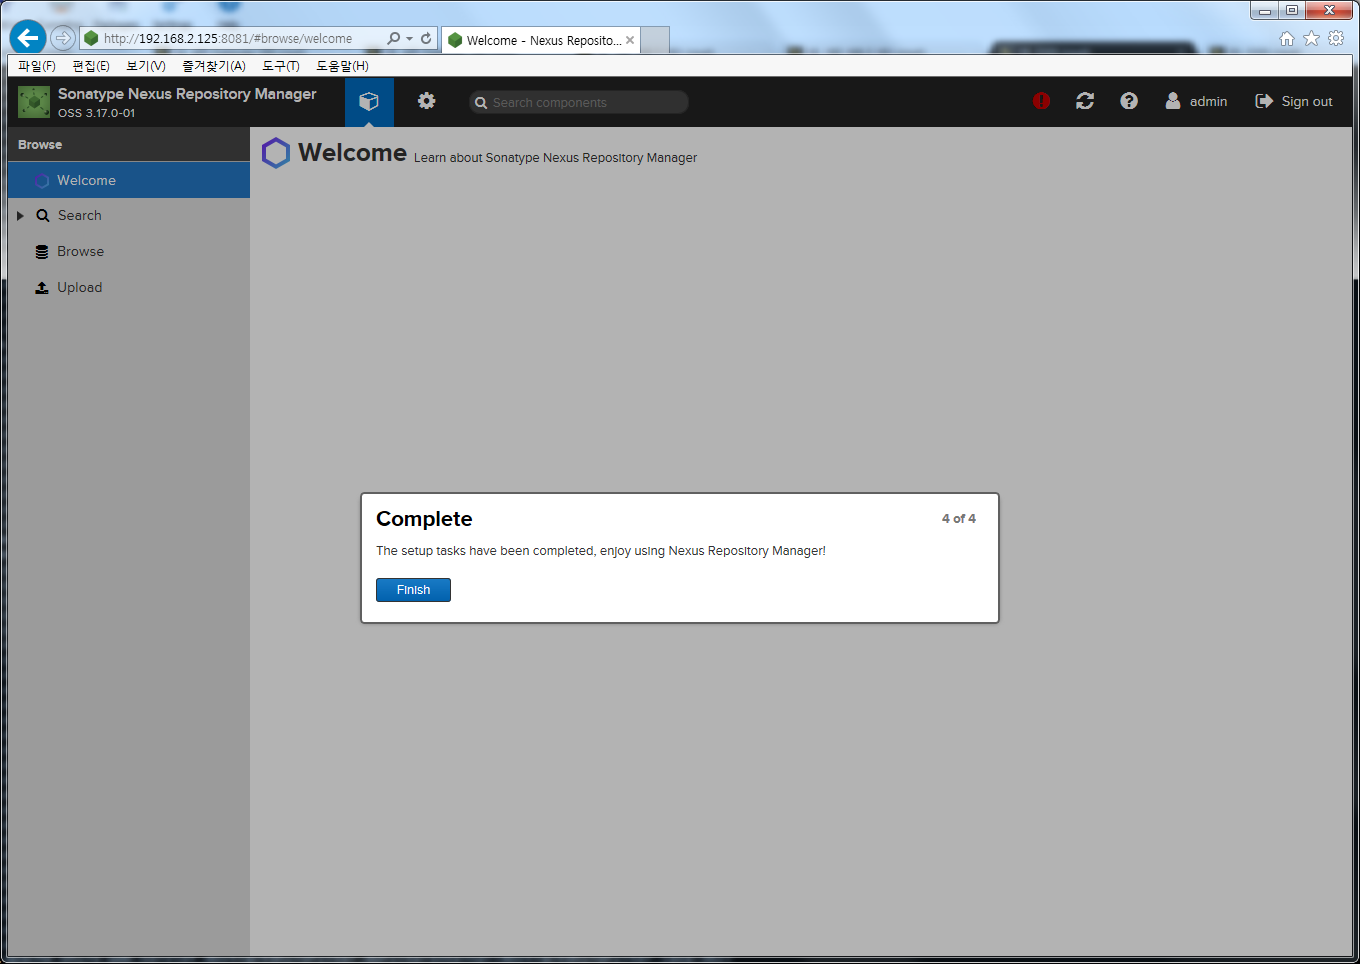Open the 편집(E) menu

click(x=91, y=66)
